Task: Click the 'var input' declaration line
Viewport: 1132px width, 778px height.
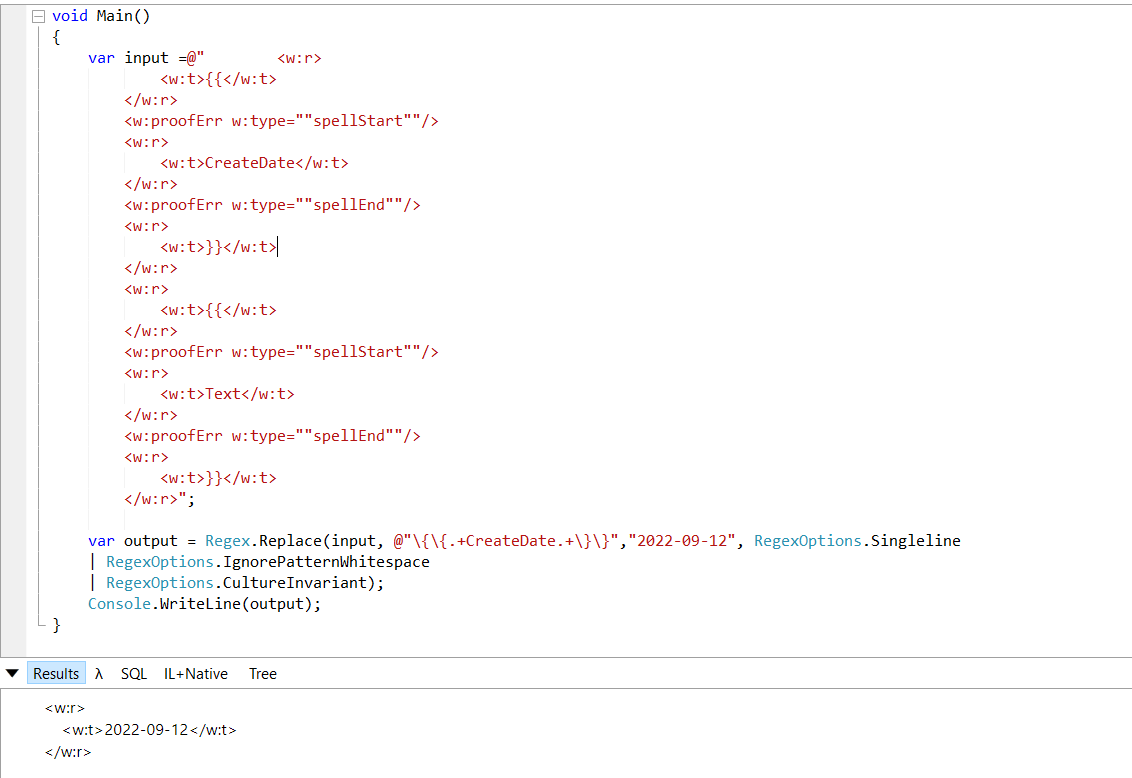Action: 205,58
